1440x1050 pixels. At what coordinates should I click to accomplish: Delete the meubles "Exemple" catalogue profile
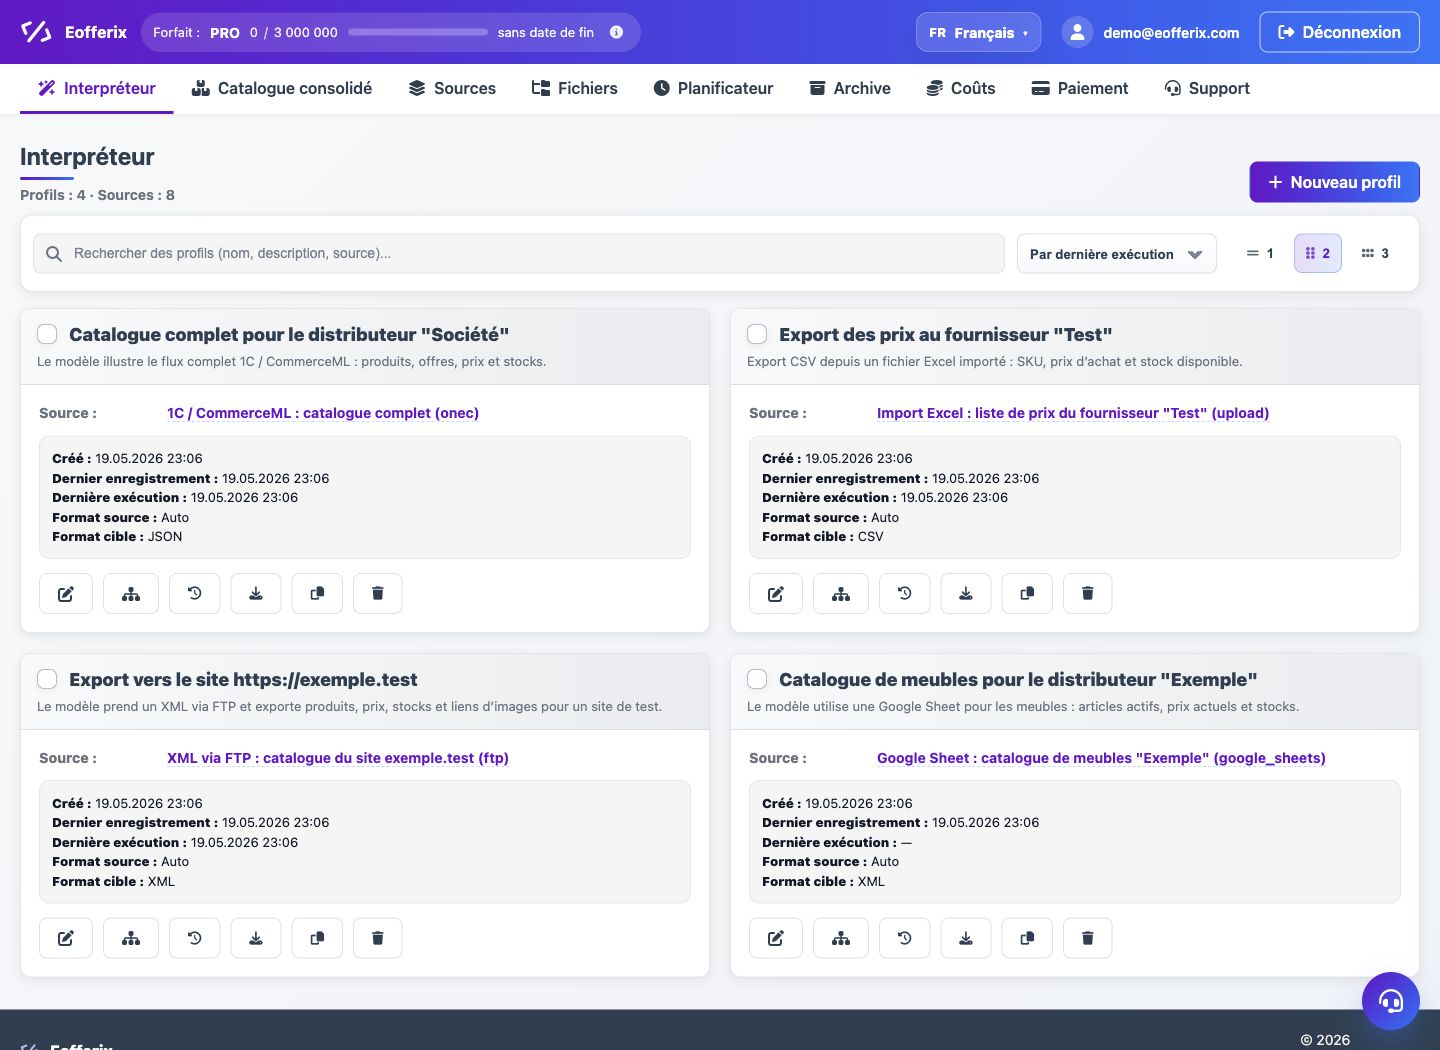1088,938
